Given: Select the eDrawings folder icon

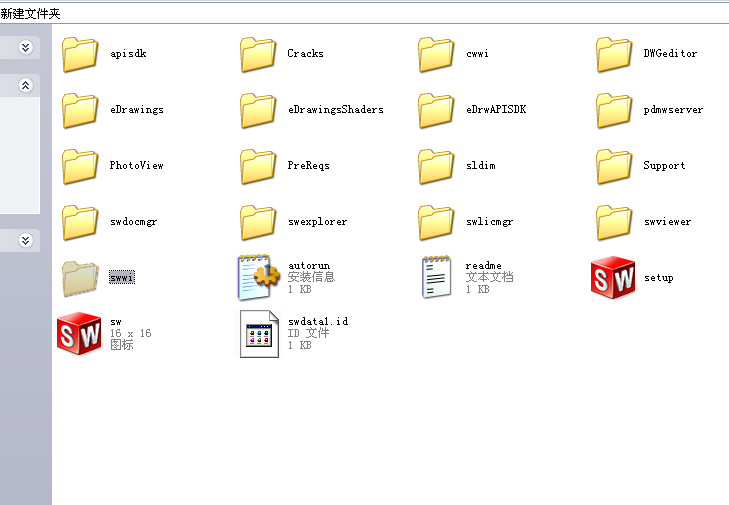Looking at the screenshot, I should click(80, 110).
